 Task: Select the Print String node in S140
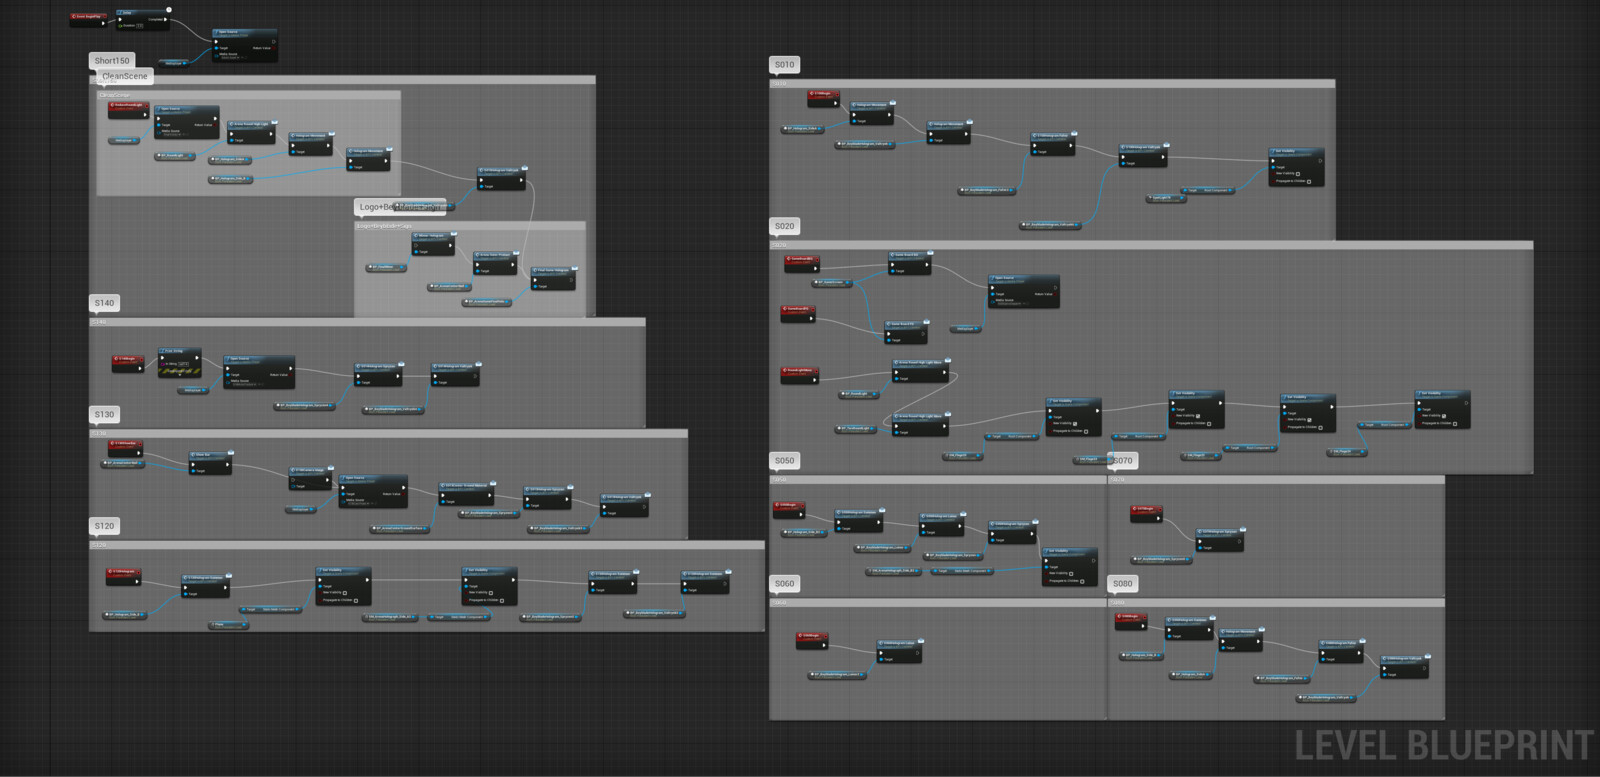tap(180, 362)
